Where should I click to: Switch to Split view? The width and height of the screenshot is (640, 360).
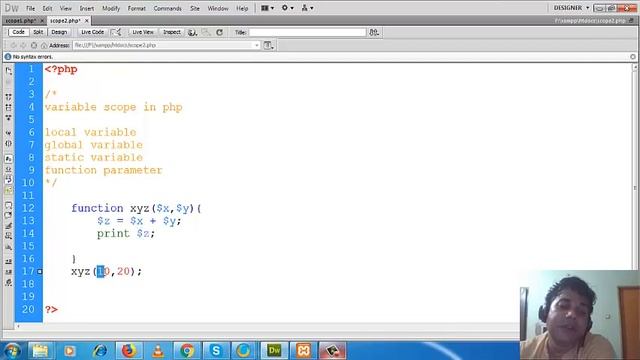(x=38, y=32)
